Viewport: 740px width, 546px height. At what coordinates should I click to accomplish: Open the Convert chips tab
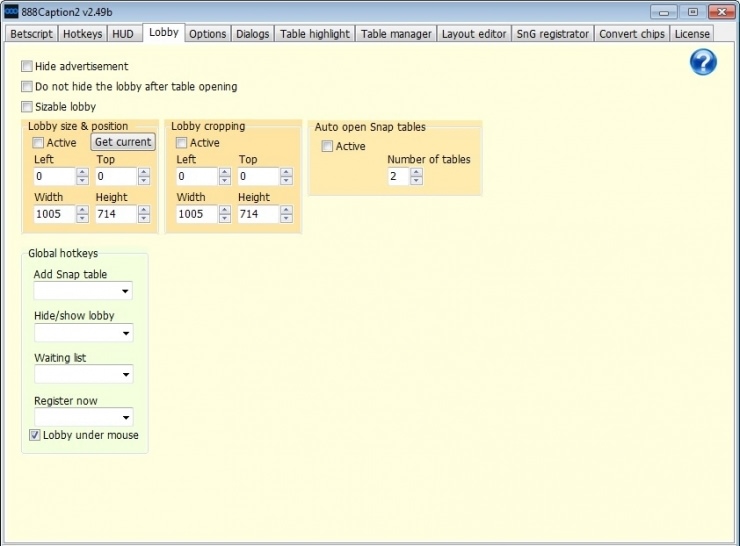(632, 34)
